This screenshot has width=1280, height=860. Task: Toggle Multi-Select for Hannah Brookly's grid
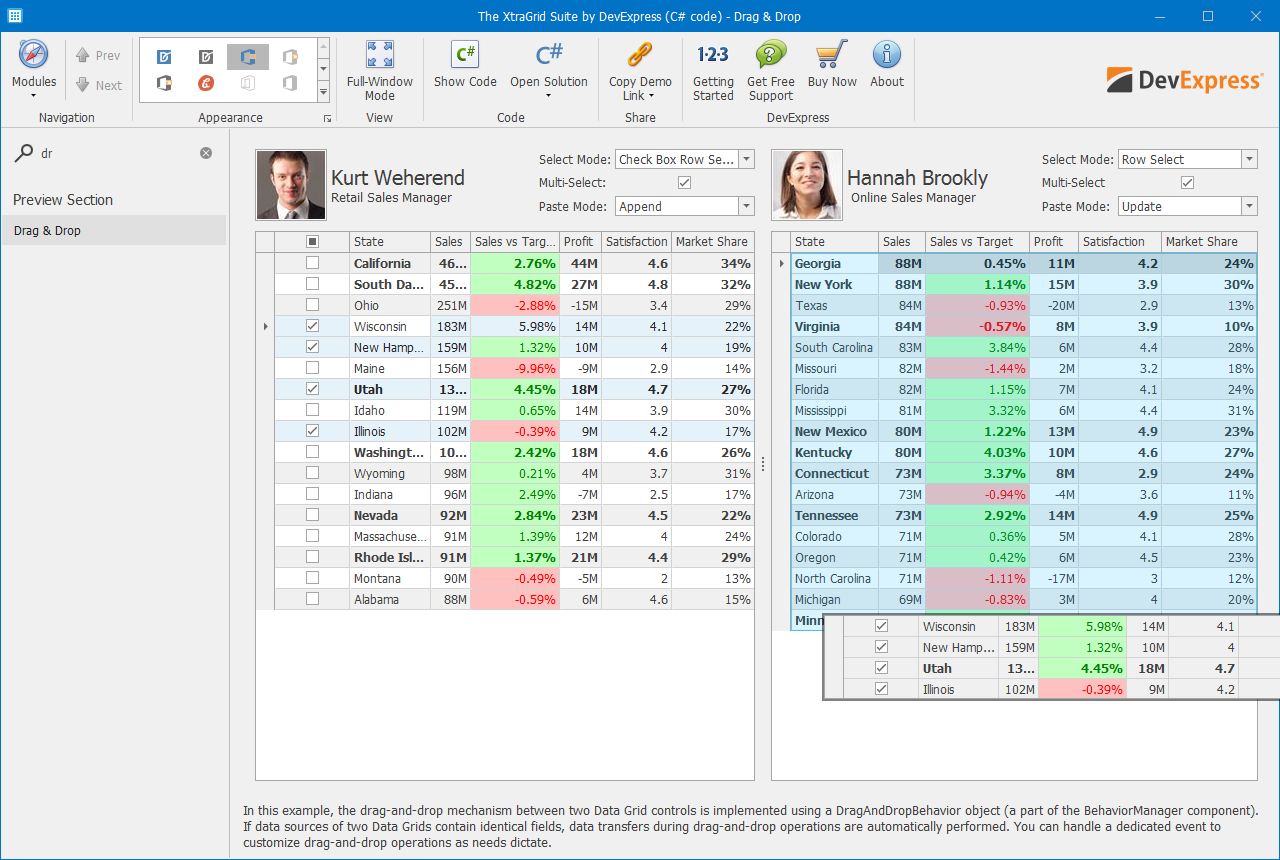click(1188, 182)
